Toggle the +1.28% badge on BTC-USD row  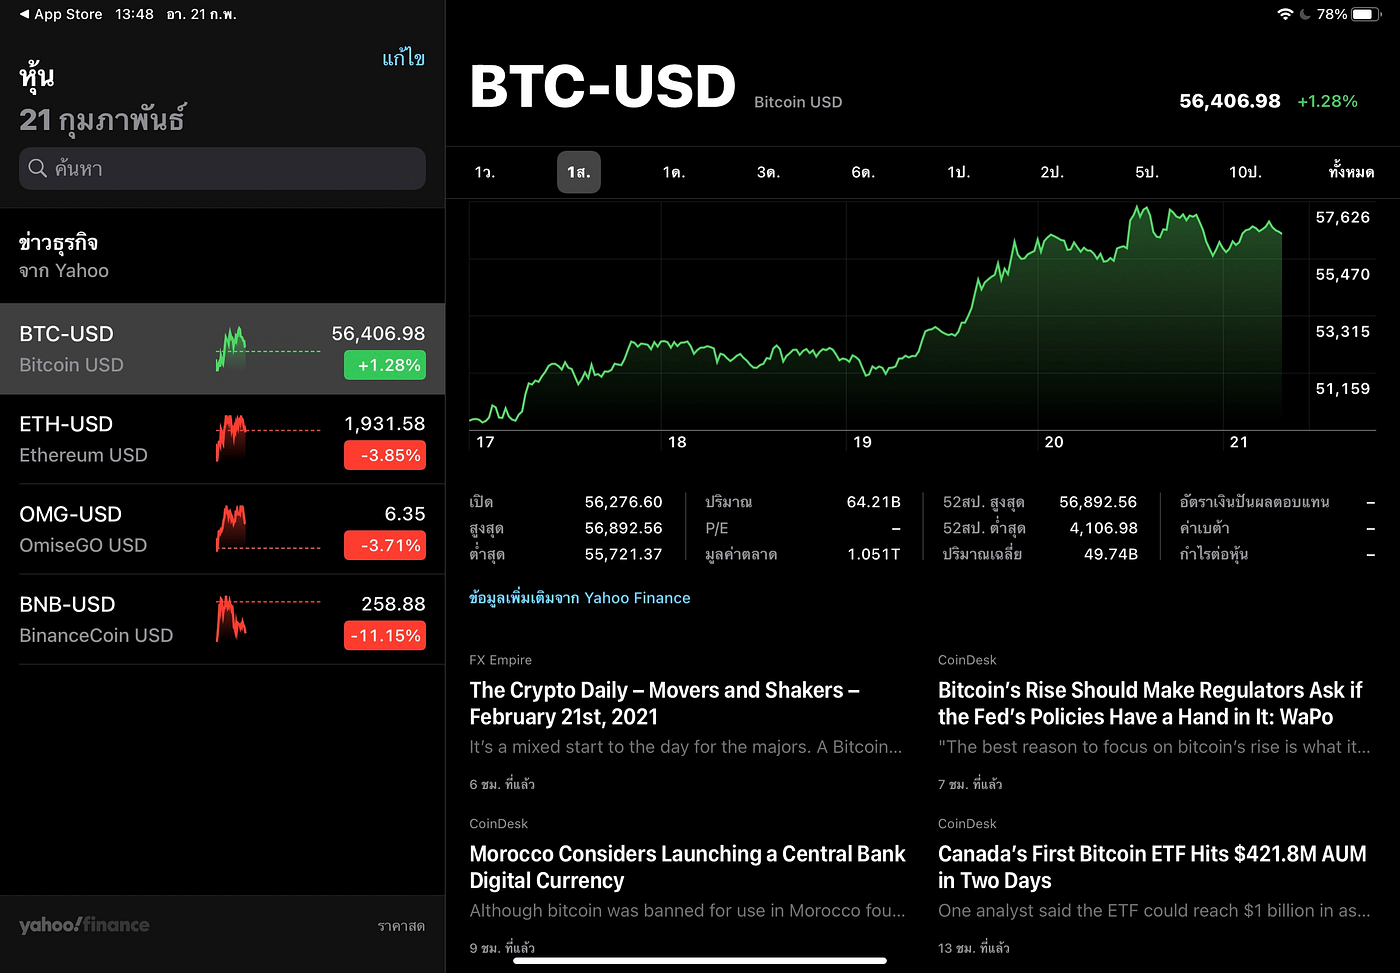click(385, 365)
